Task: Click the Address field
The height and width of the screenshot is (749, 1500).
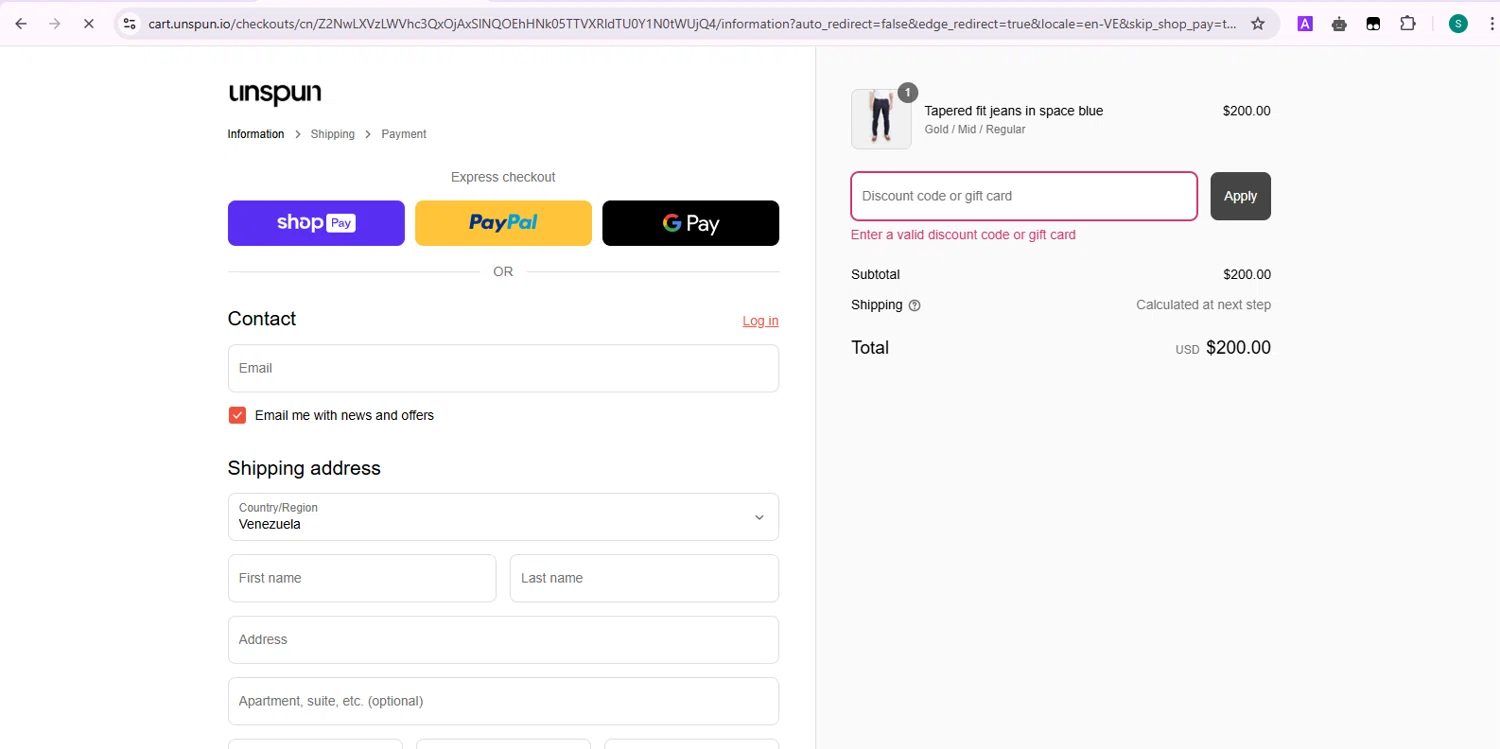Action: [503, 640]
